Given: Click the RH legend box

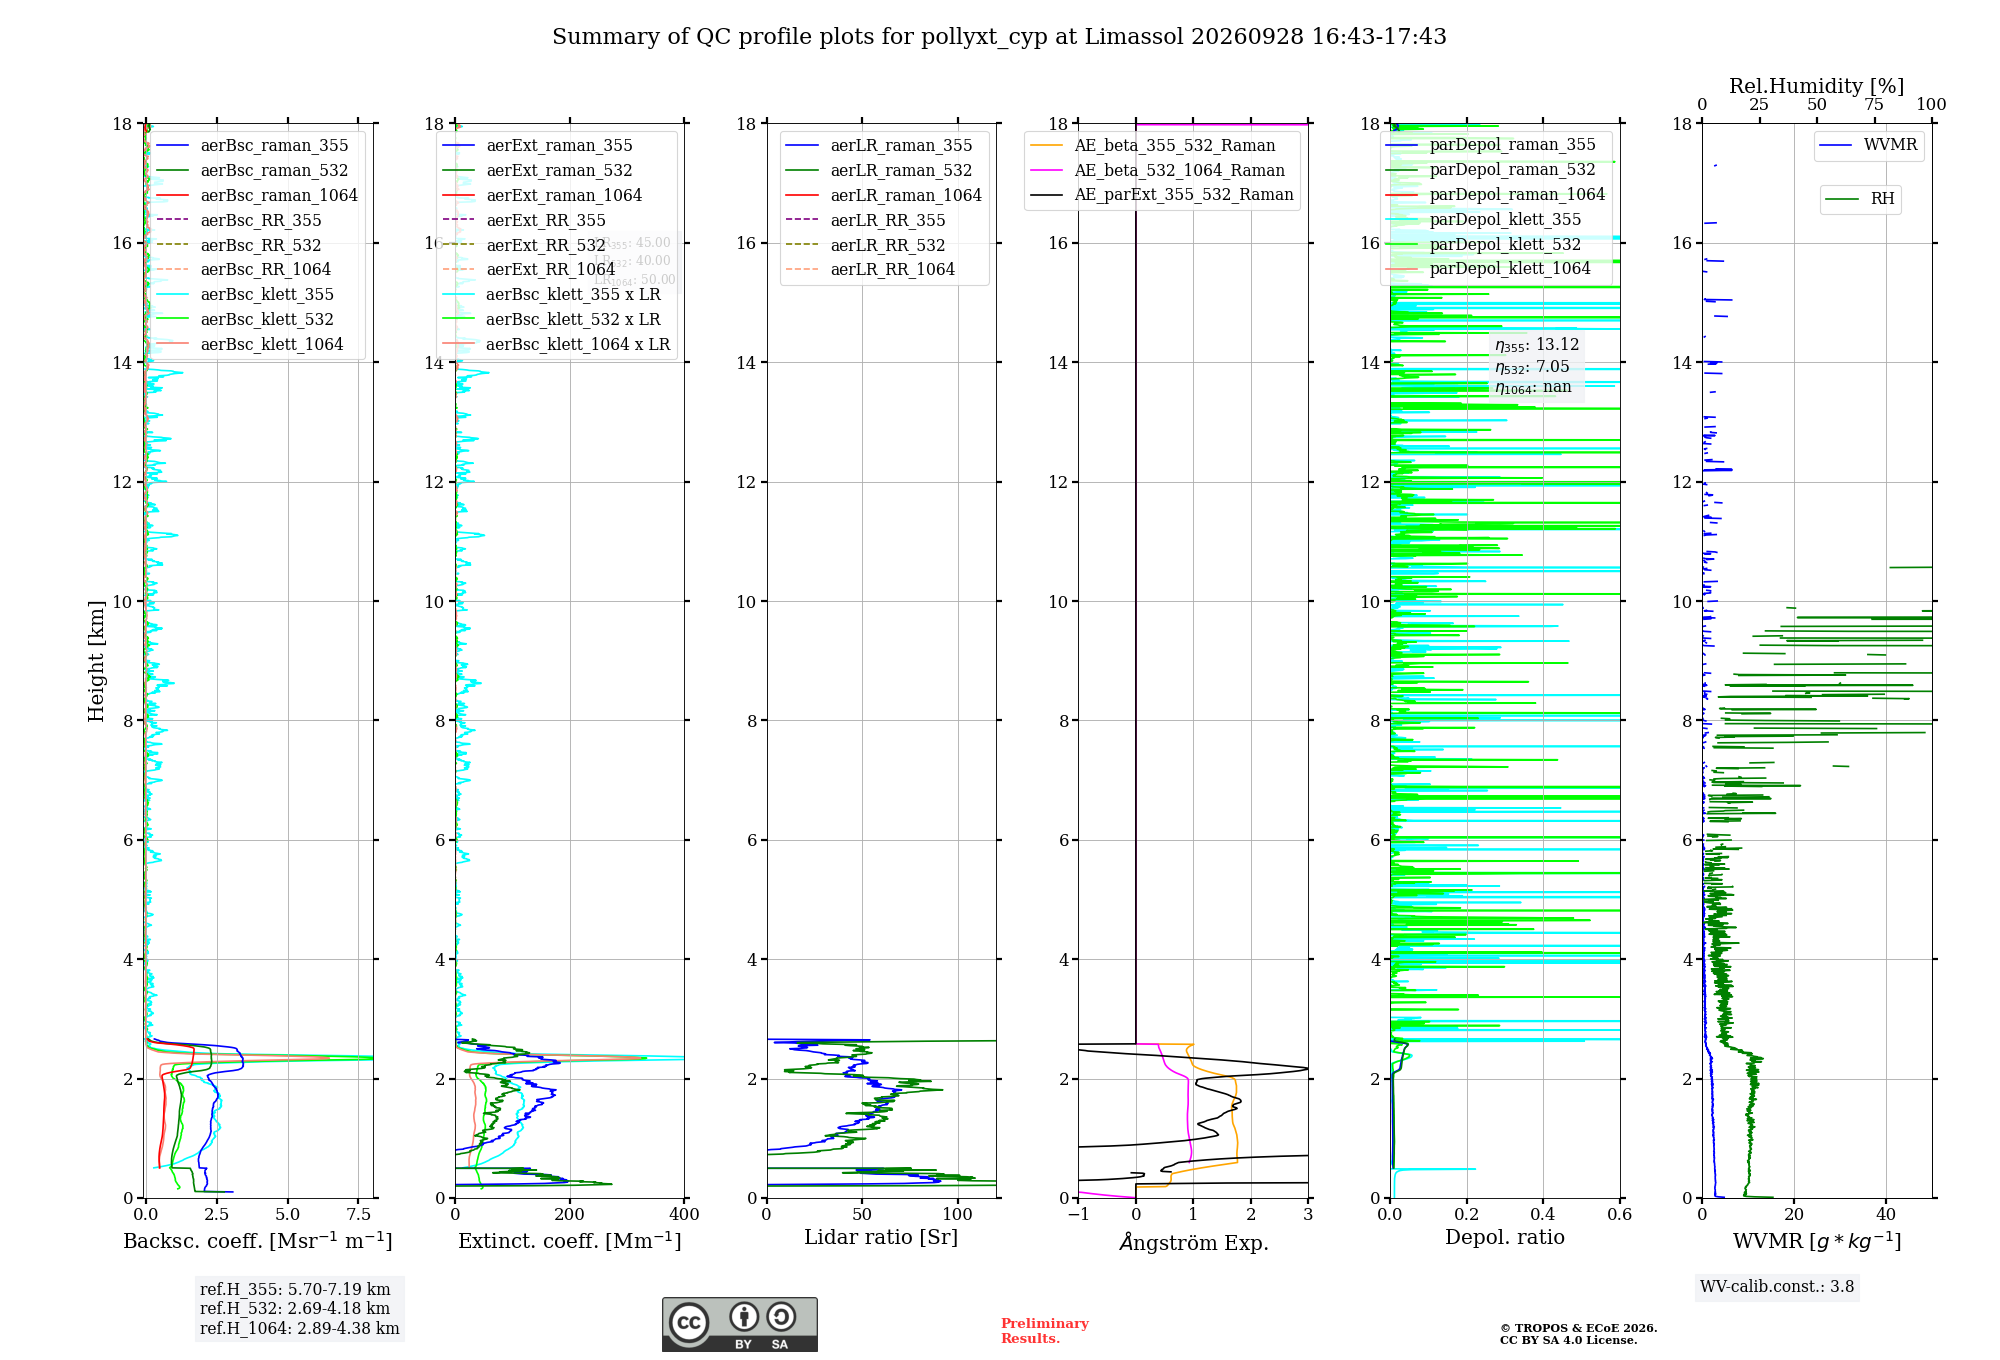Looking at the screenshot, I should pos(1860,199).
